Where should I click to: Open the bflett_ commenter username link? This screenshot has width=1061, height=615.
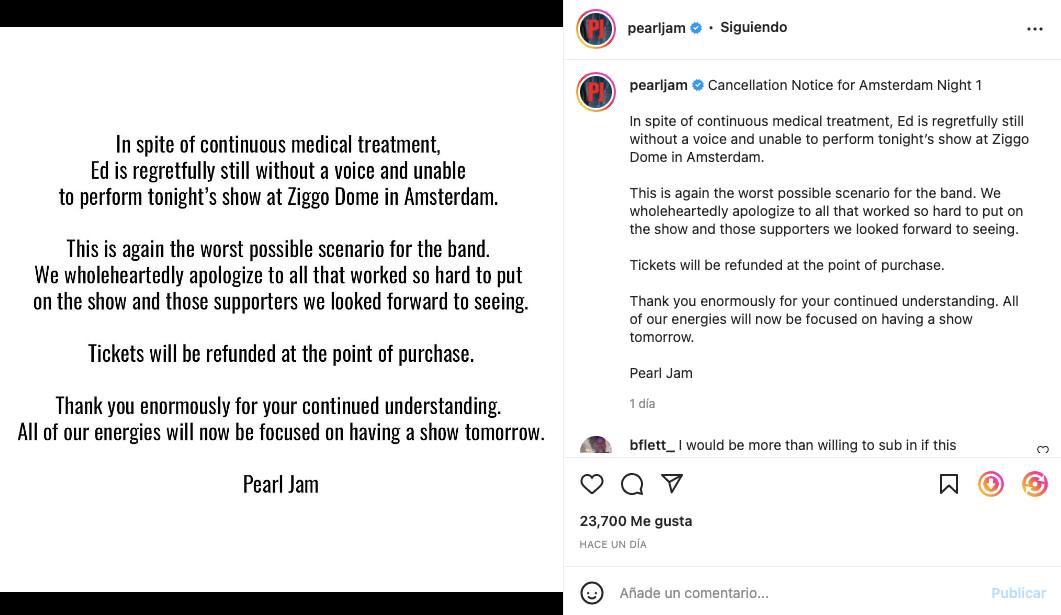point(652,445)
